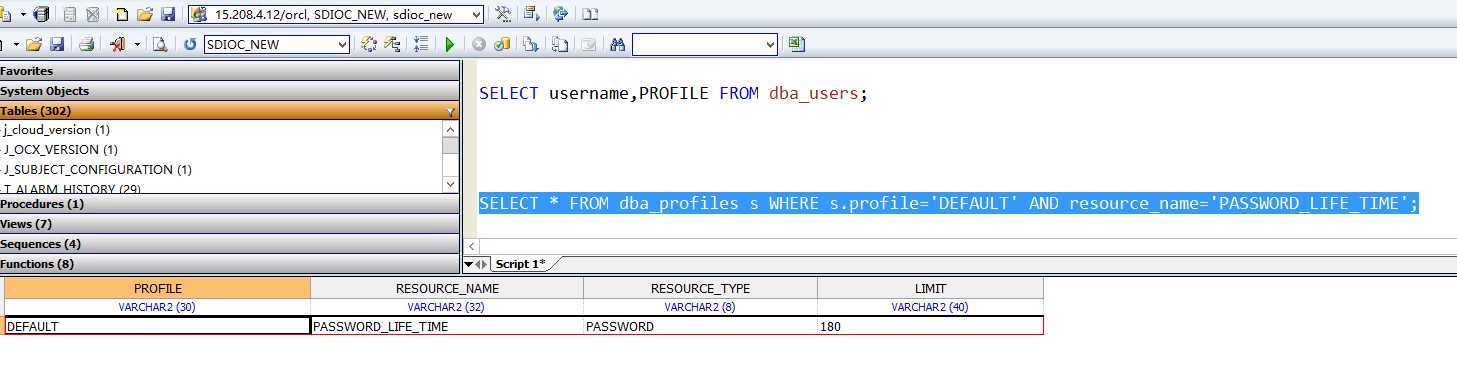Select the PASSWORD_LIFE_TIME result cell
This screenshot has width=1457, height=376.
(x=447, y=326)
